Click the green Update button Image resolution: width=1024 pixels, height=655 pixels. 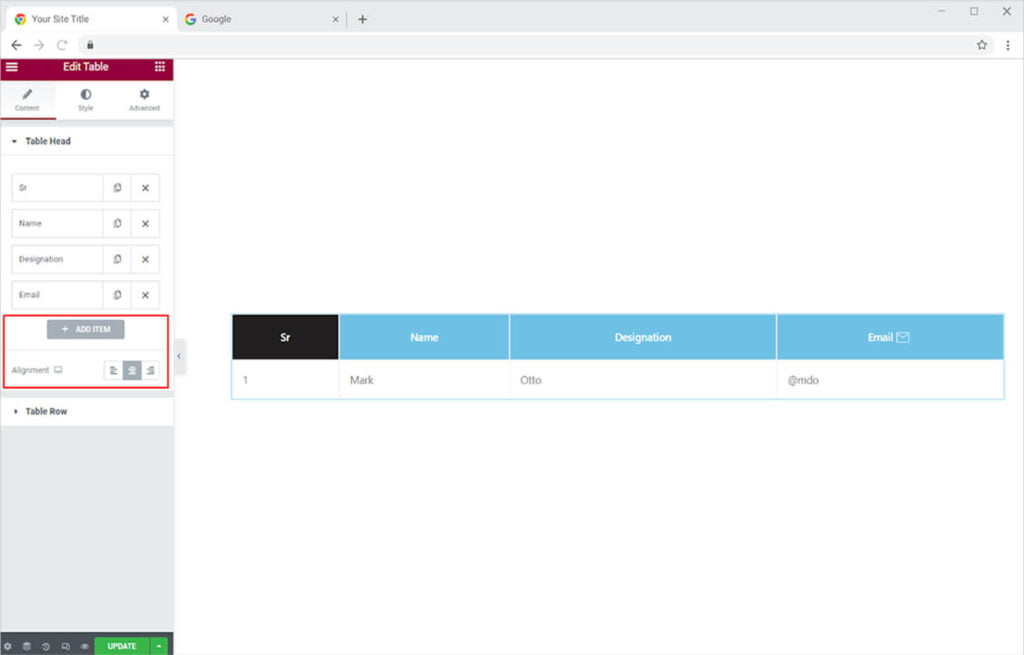pos(121,646)
